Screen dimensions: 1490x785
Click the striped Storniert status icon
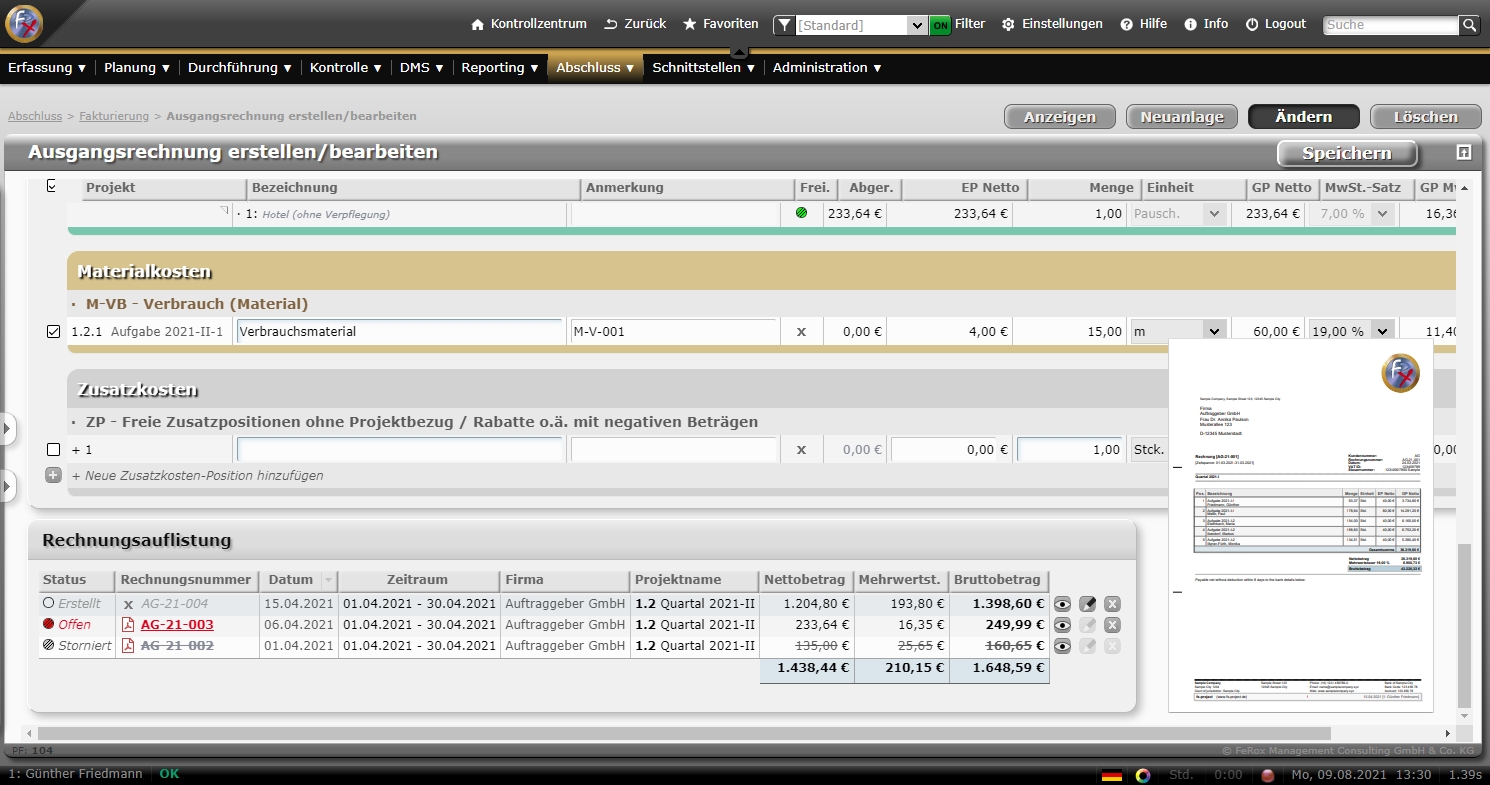coord(48,646)
